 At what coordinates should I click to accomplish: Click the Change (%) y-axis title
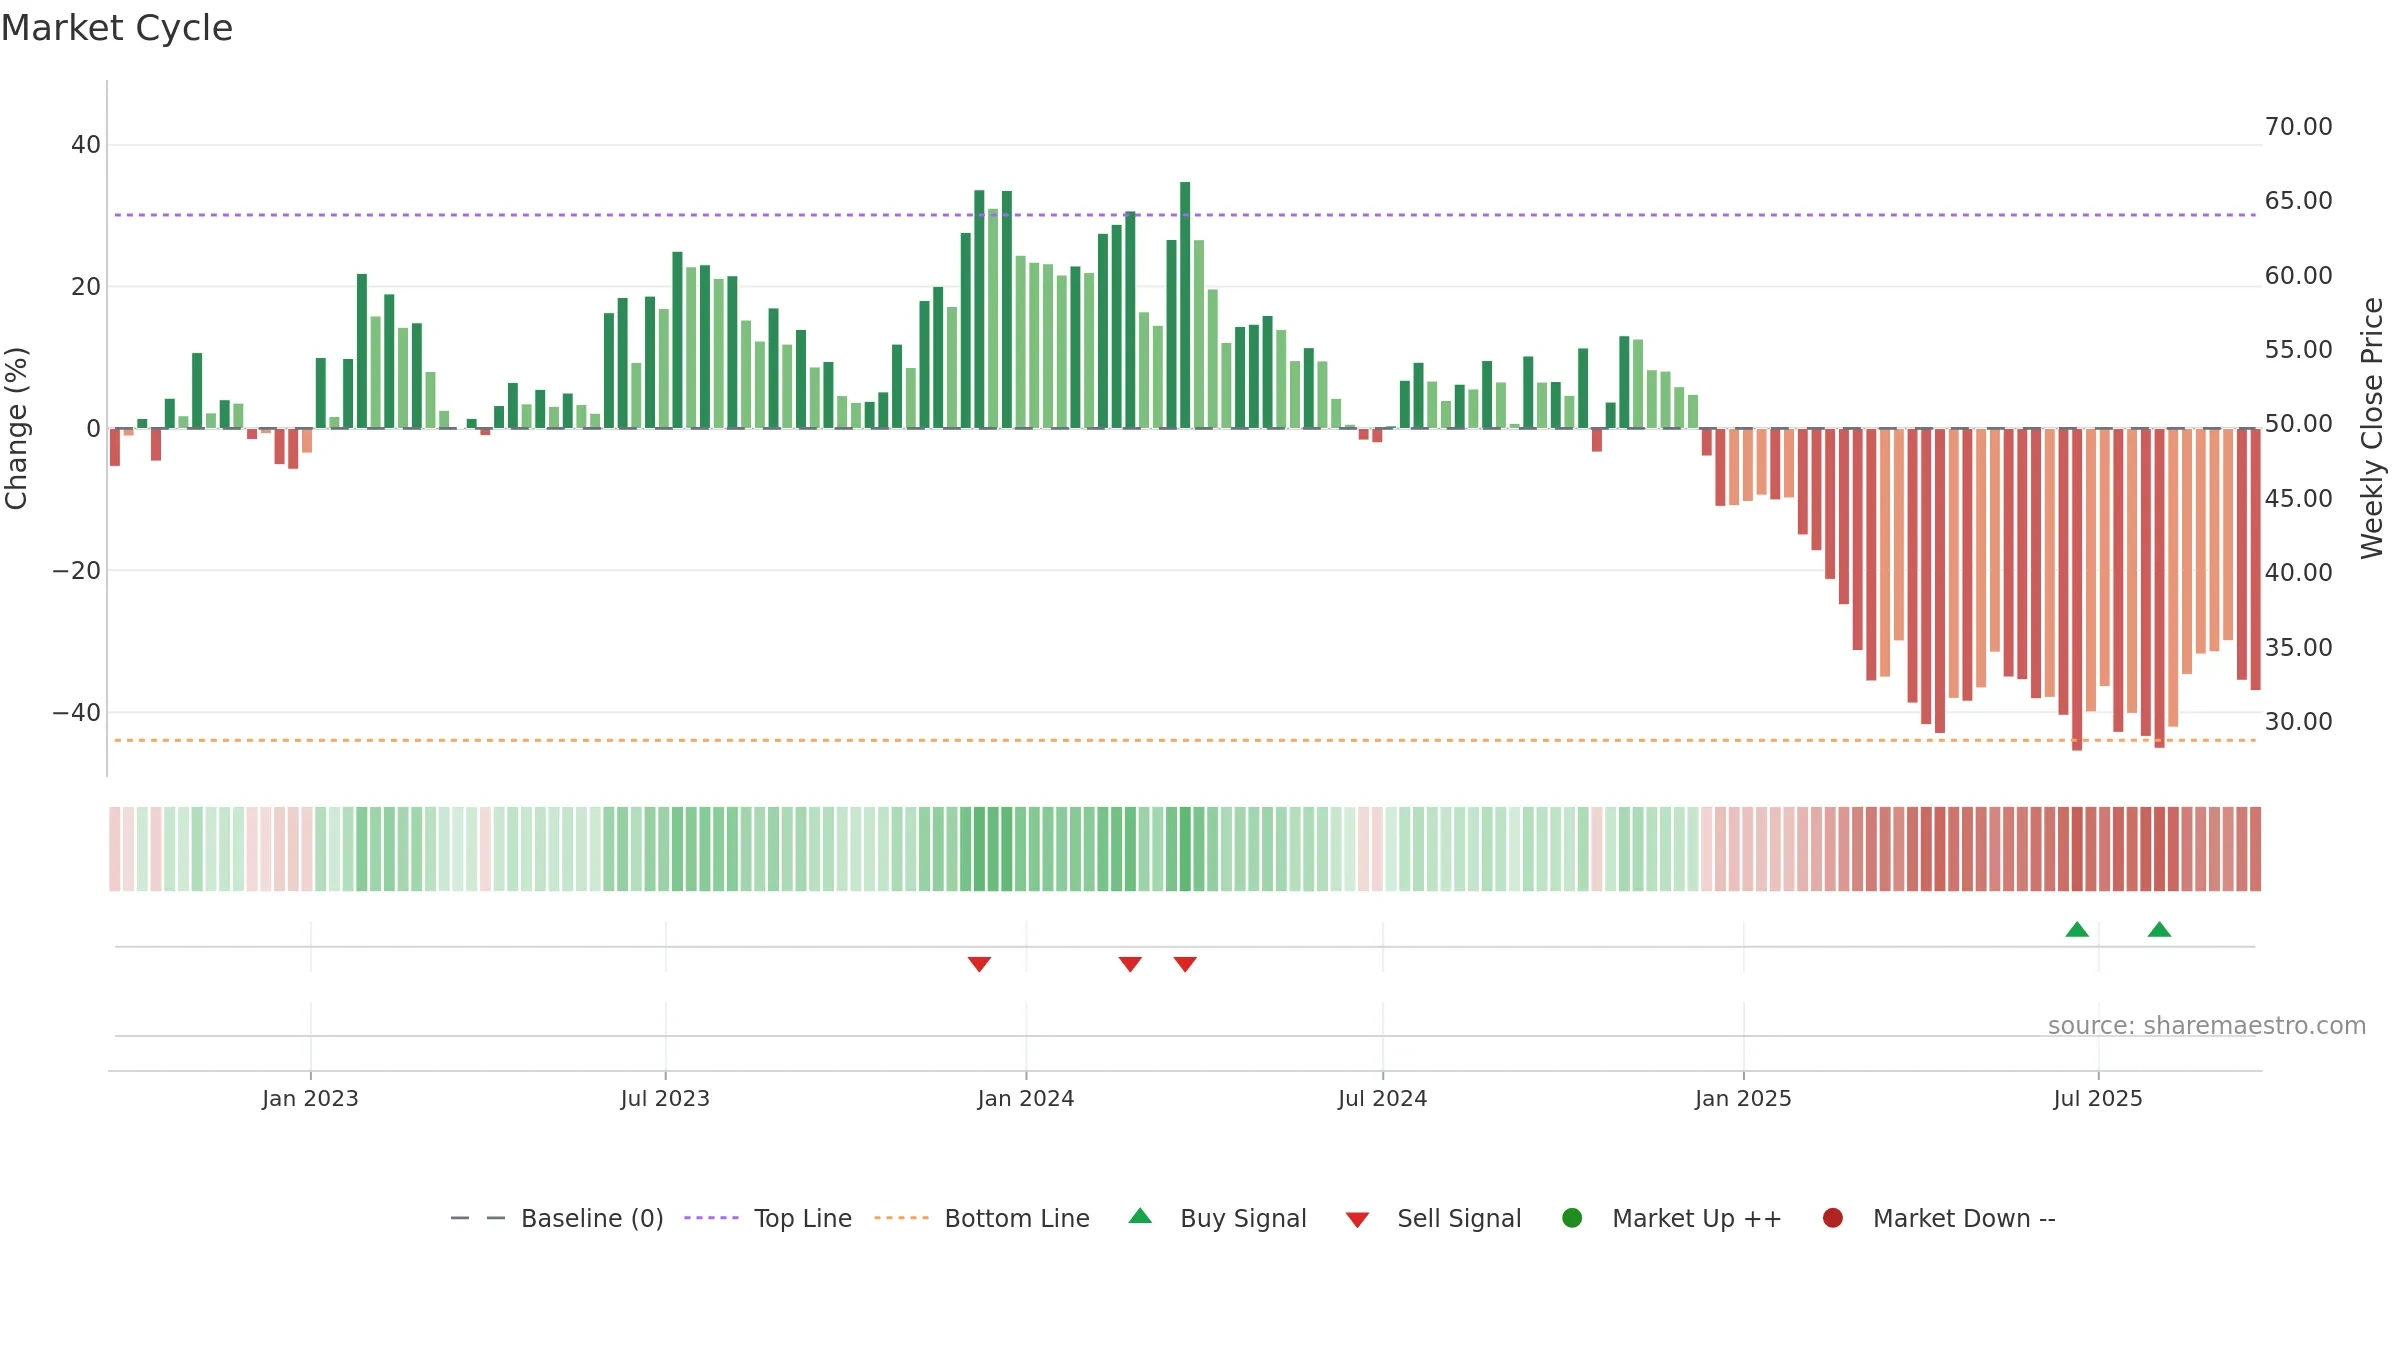click(16, 428)
